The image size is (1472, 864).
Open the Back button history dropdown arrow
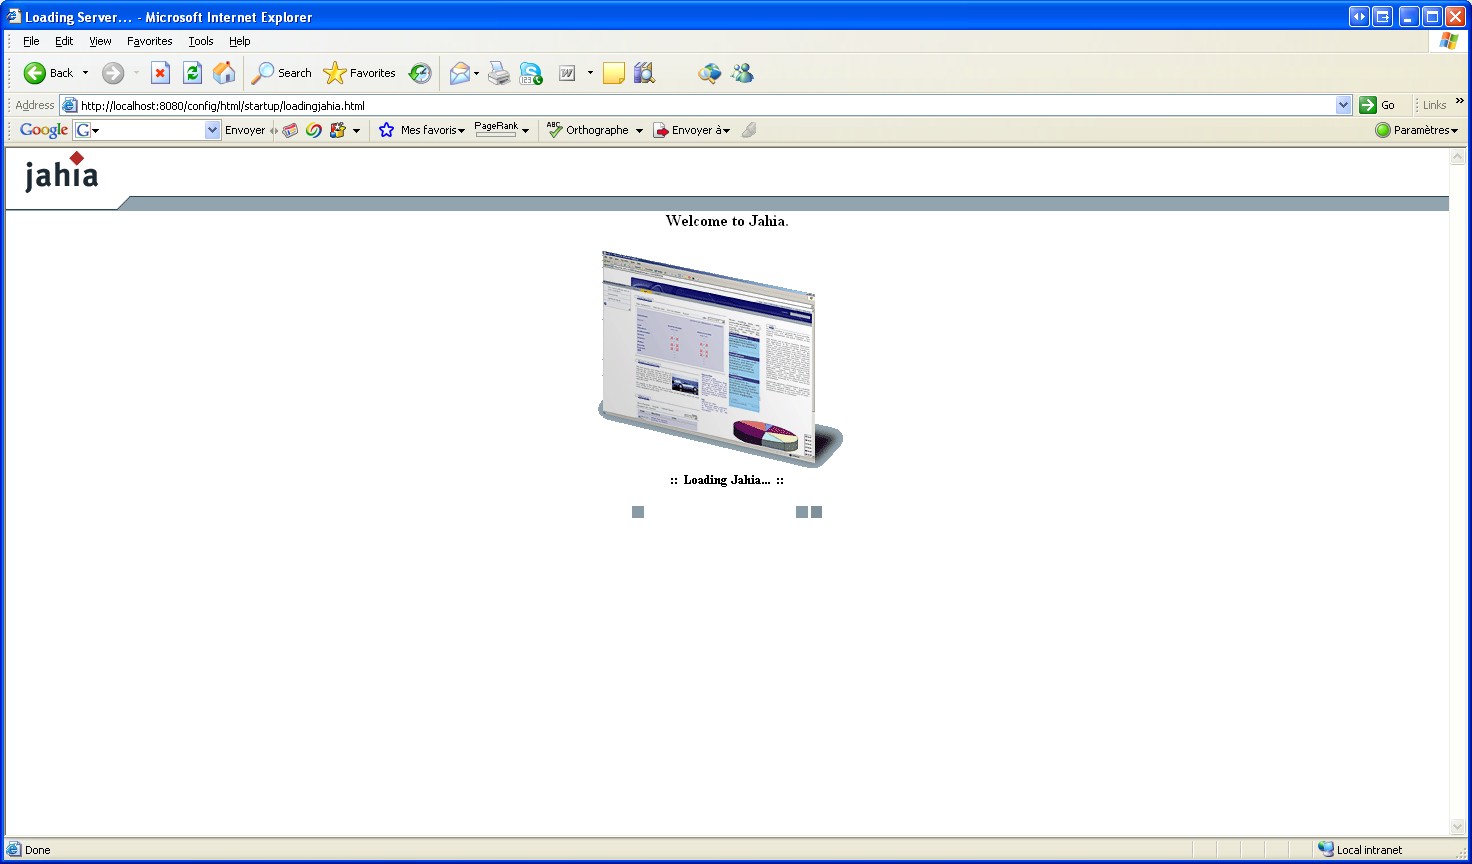coord(85,73)
